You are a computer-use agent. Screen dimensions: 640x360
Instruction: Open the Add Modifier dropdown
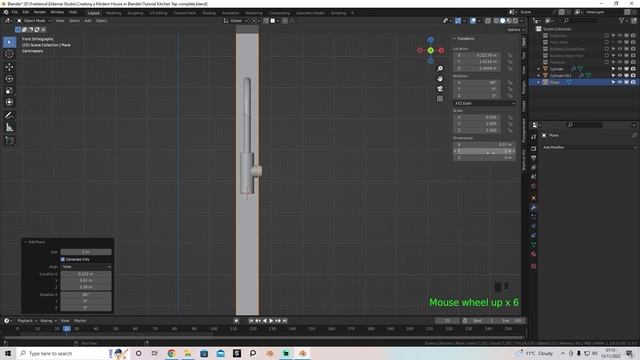[589, 147]
